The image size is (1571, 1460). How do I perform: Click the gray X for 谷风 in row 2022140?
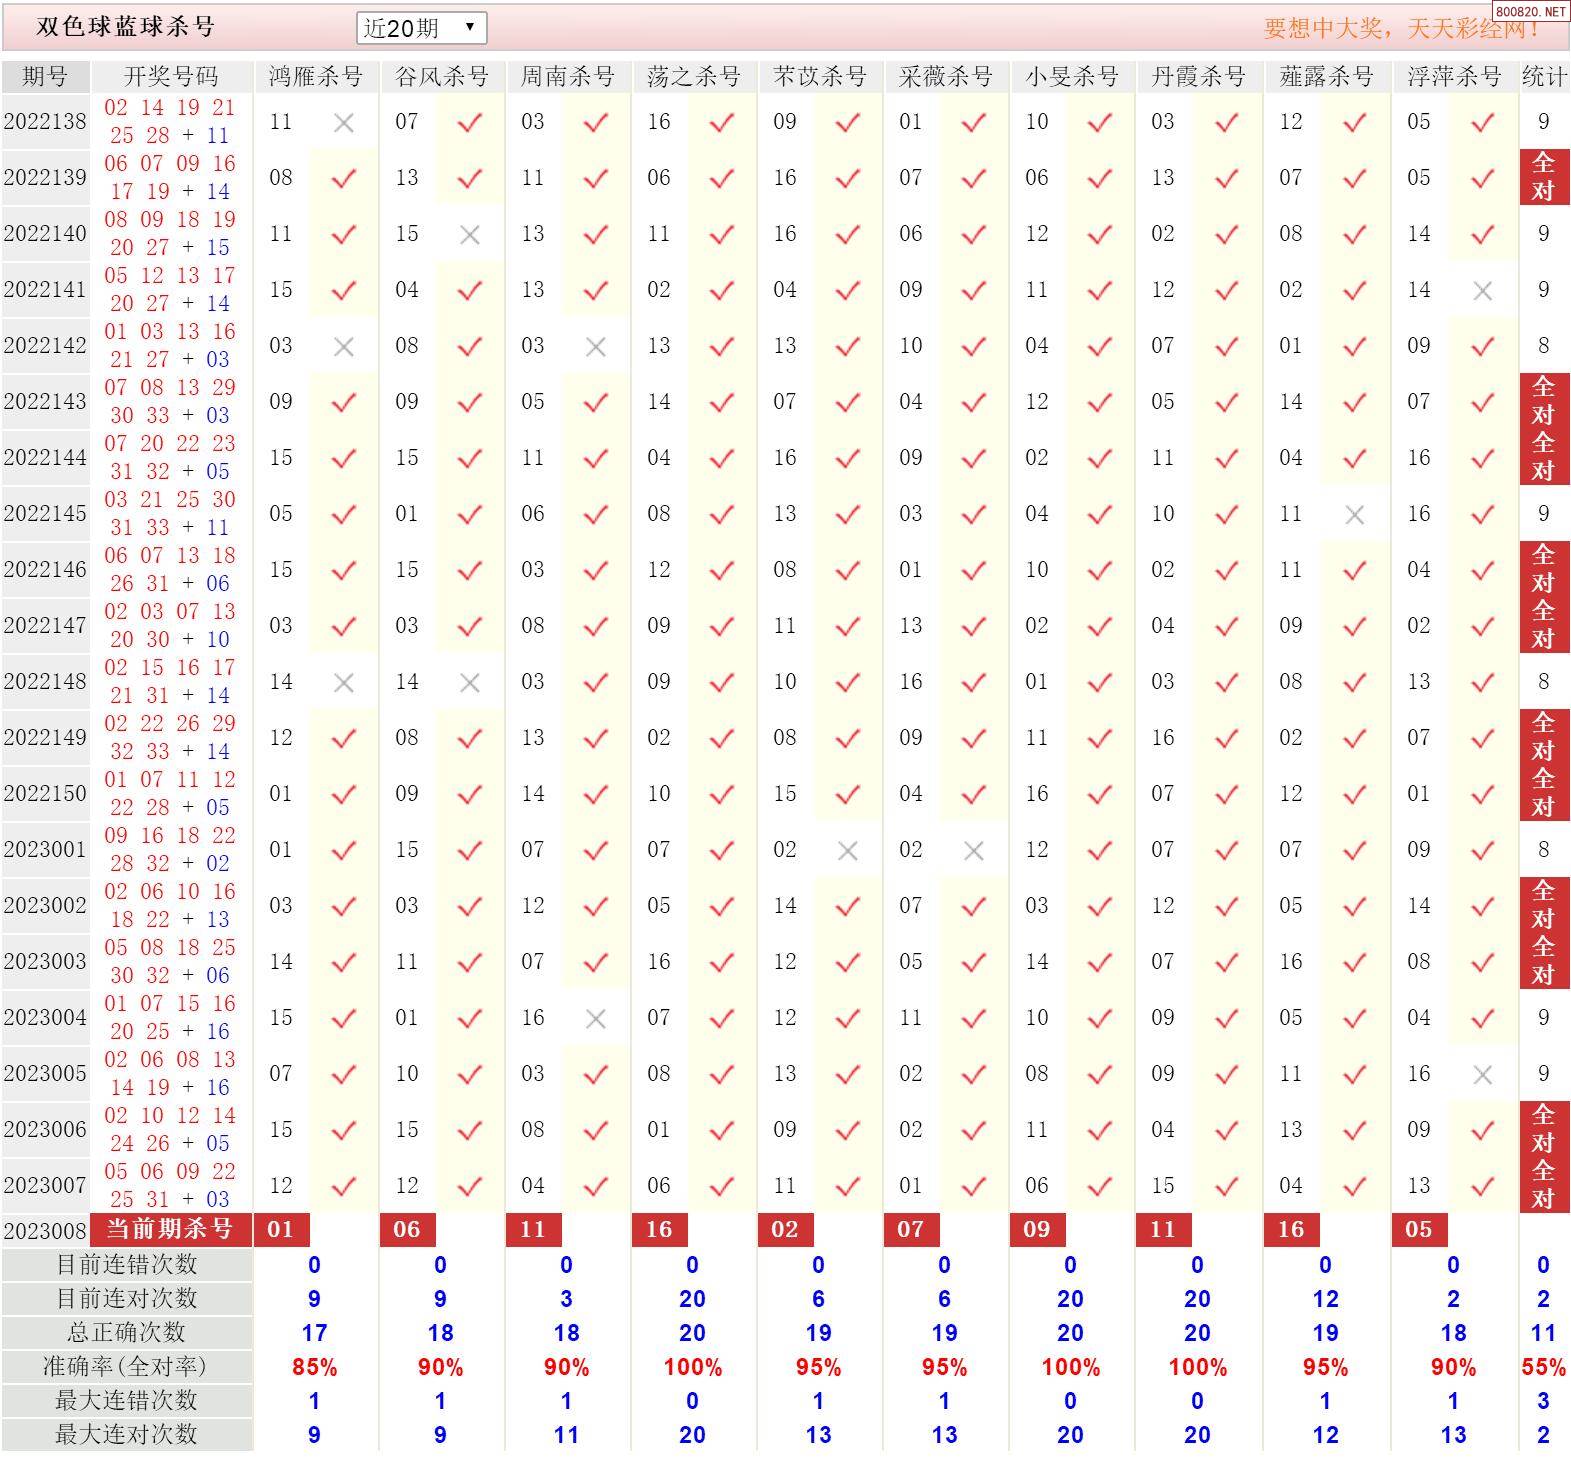(470, 235)
